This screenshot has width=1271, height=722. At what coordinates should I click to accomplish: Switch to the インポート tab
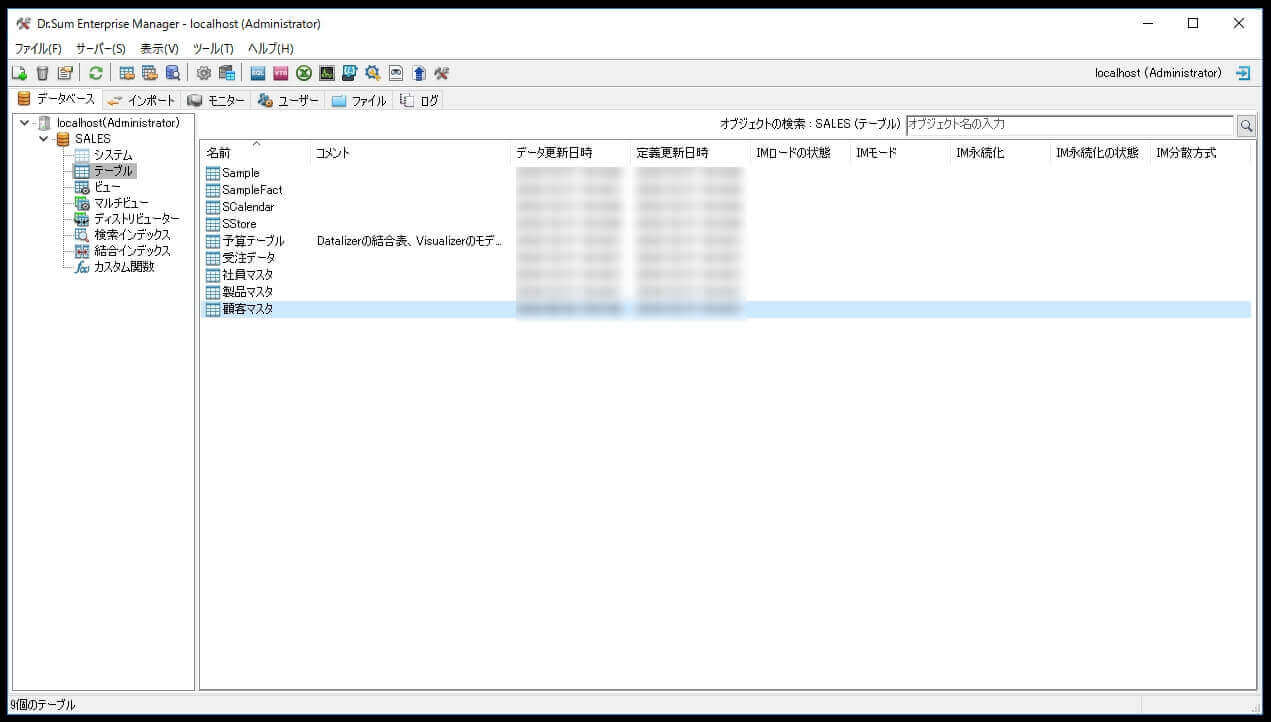point(141,99)
